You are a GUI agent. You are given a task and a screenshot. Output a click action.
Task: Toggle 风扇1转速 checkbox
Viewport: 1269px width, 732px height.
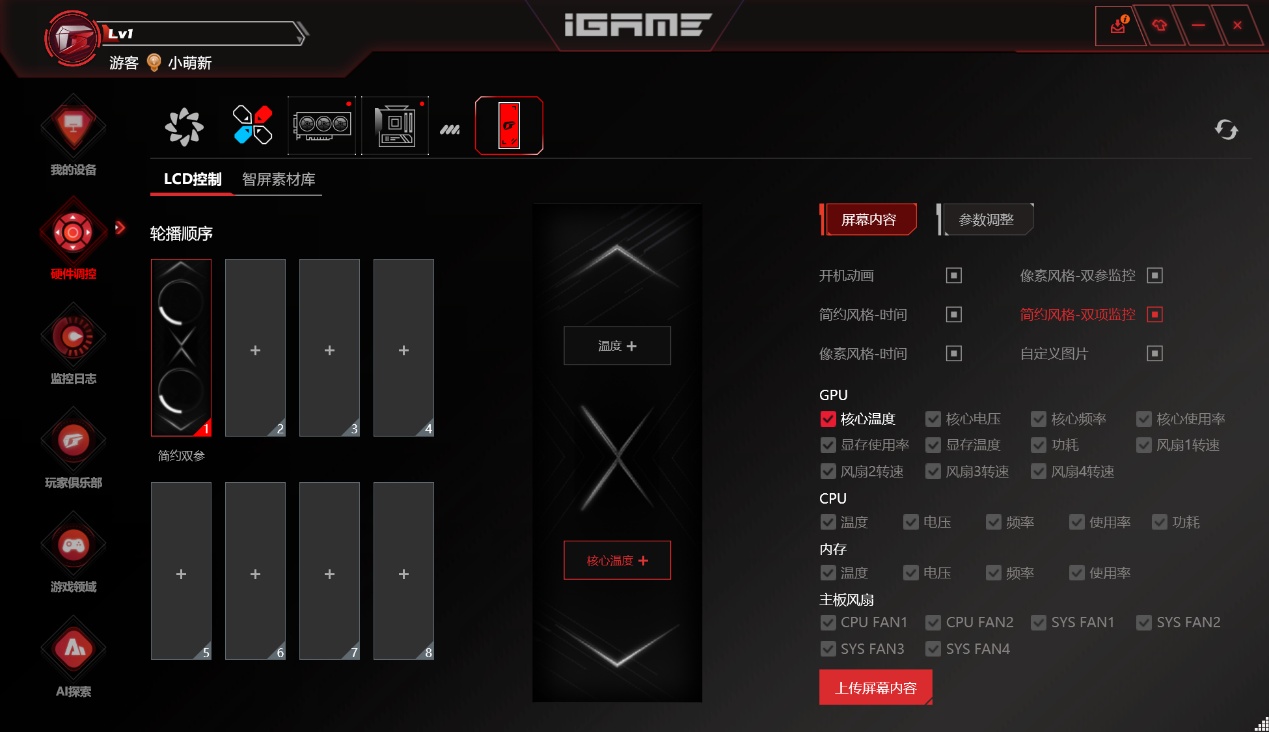coord(1144,445)
